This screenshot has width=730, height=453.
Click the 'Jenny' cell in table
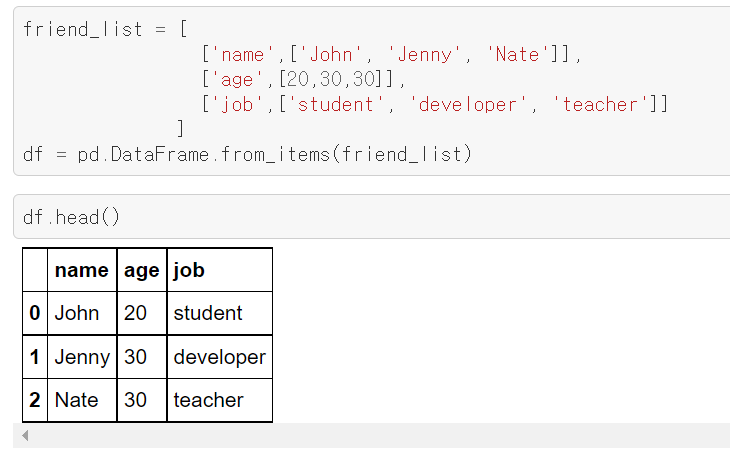(82, 357)
